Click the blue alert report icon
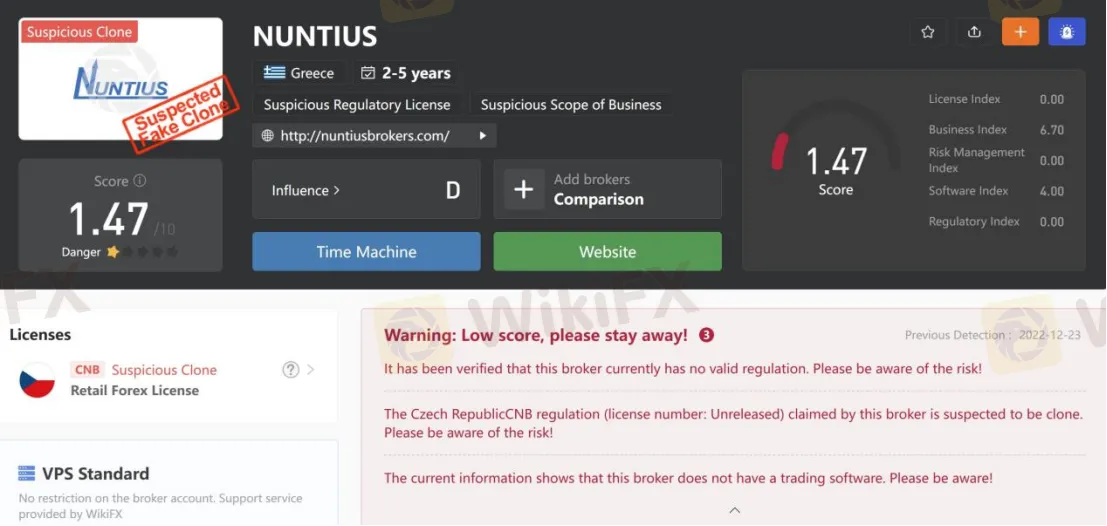 coord(1067,32)
